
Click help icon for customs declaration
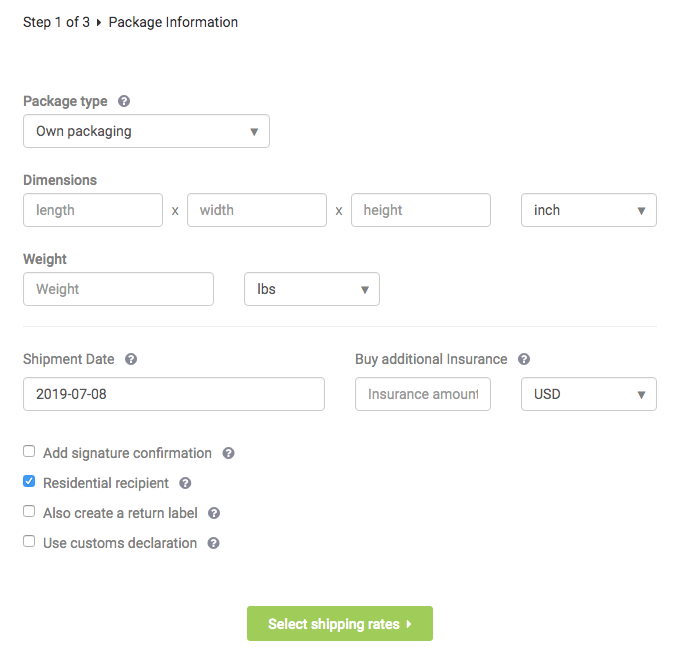213,543
